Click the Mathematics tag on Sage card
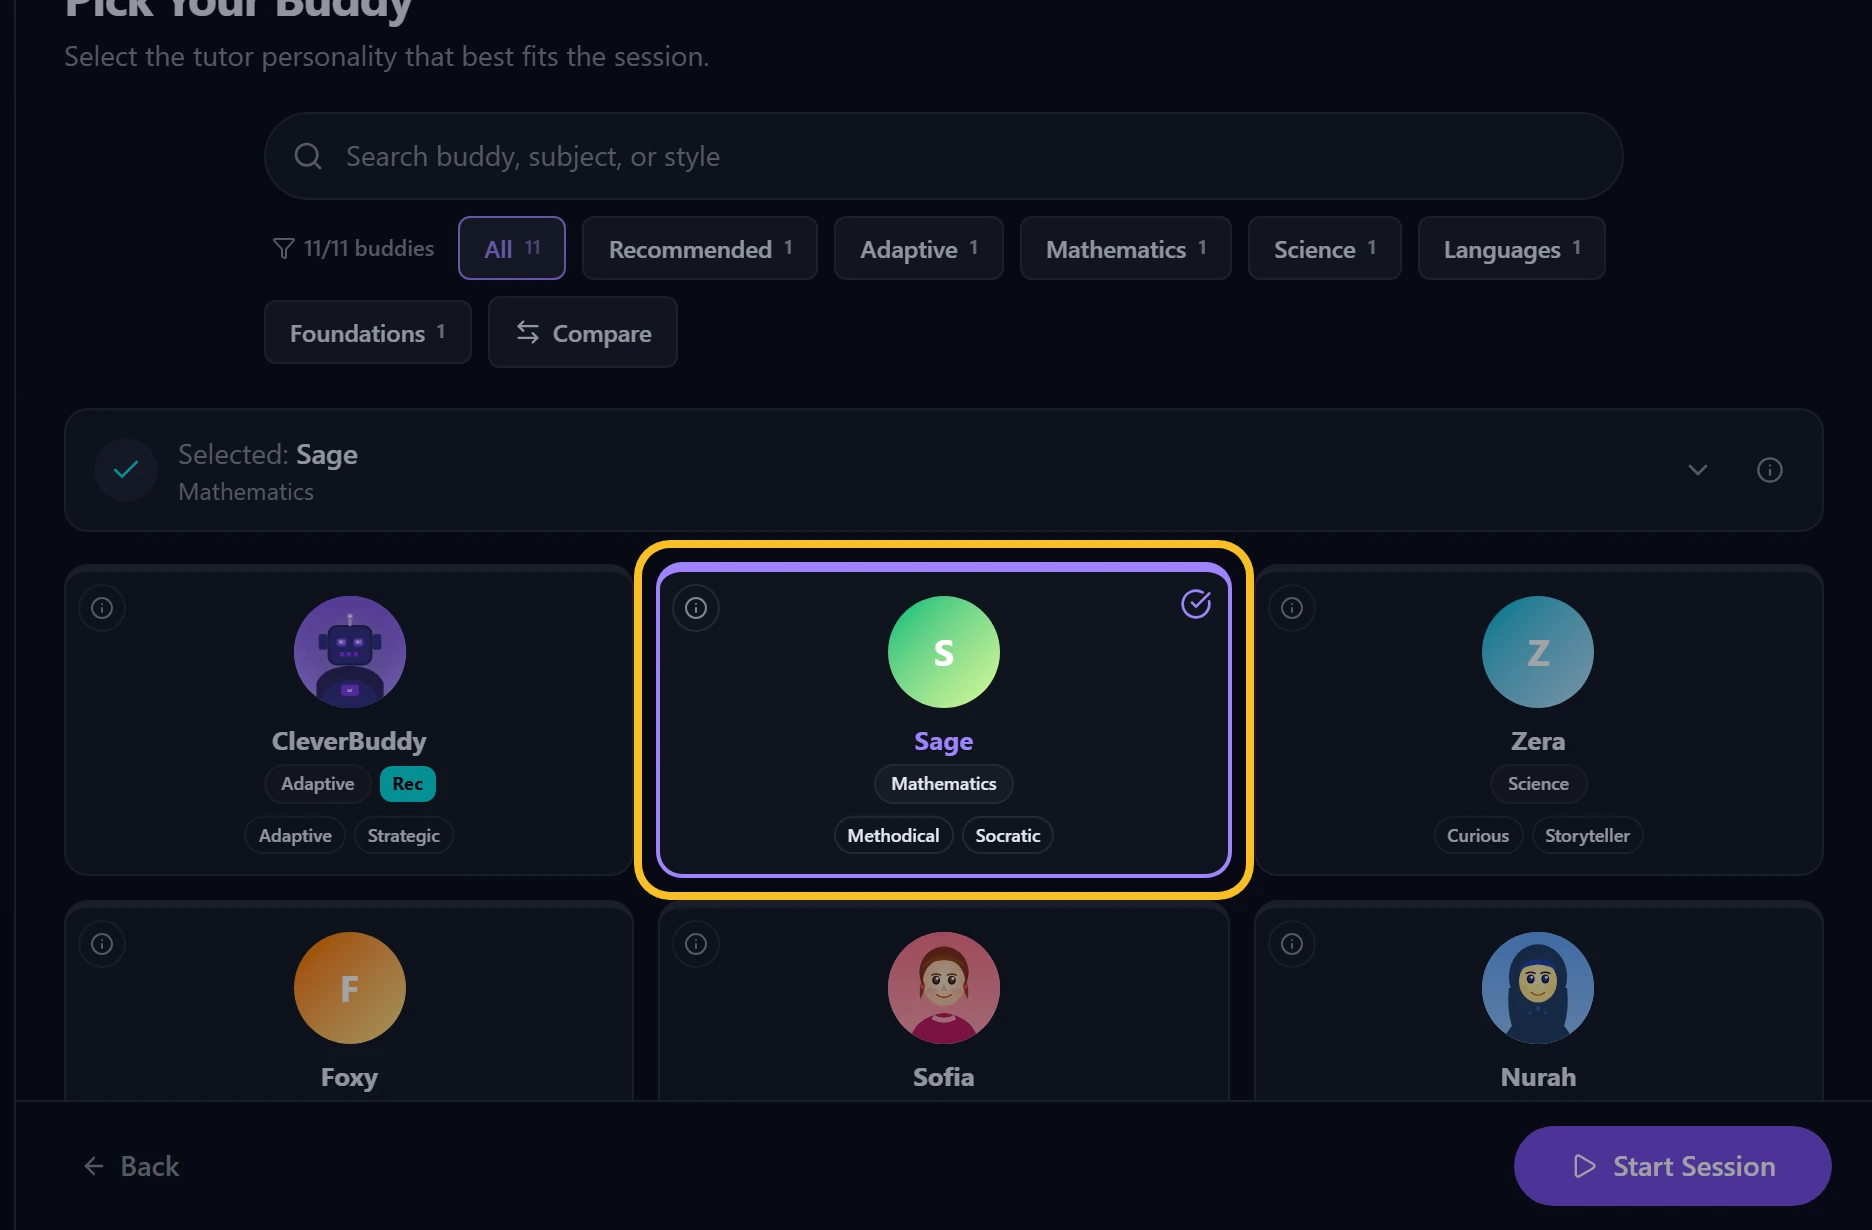This screenshot has height=1230, width=1872. pyautogui.click(x=944, y=784)
